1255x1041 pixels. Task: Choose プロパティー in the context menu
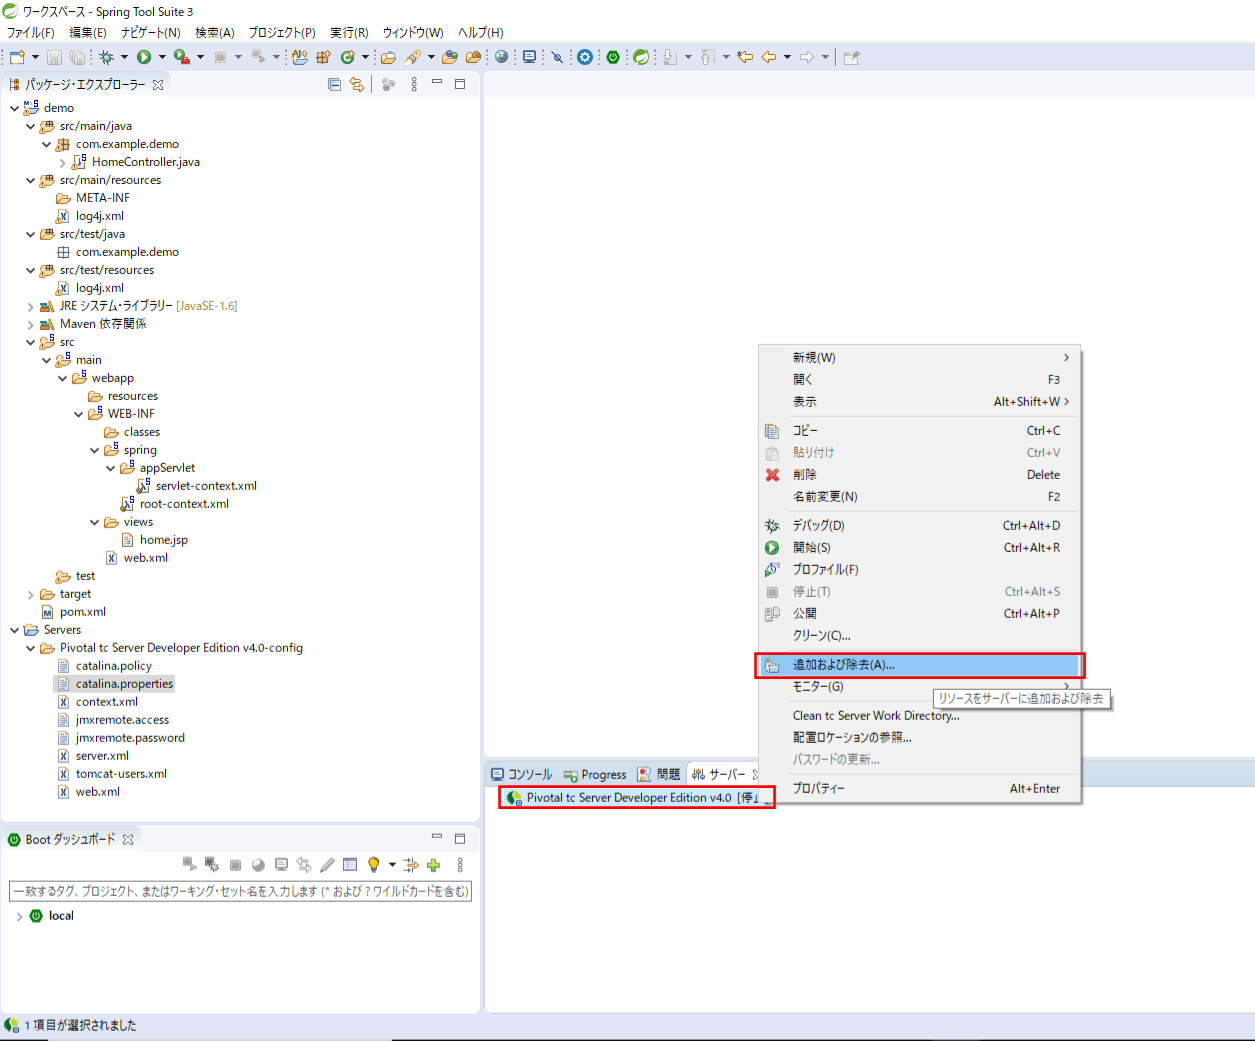pos(818,789)
